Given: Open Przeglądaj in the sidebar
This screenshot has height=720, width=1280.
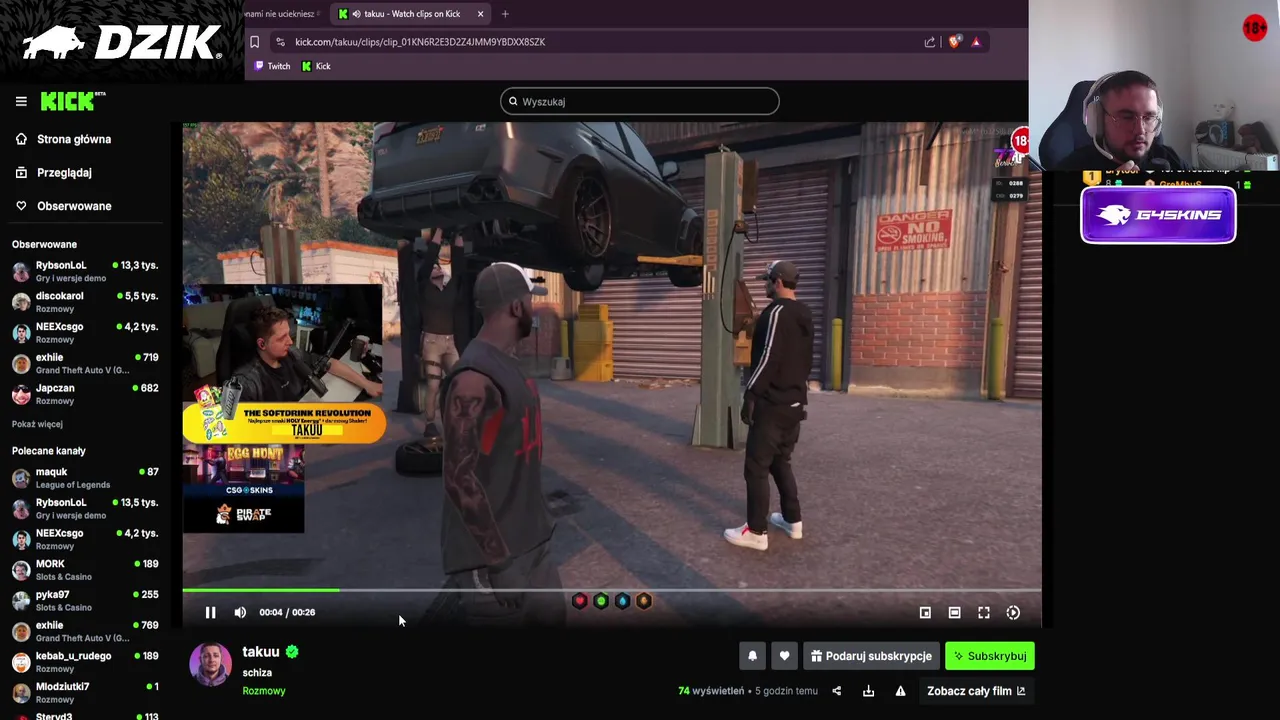Looking at the screenshot, I should (x=64, y=172).
